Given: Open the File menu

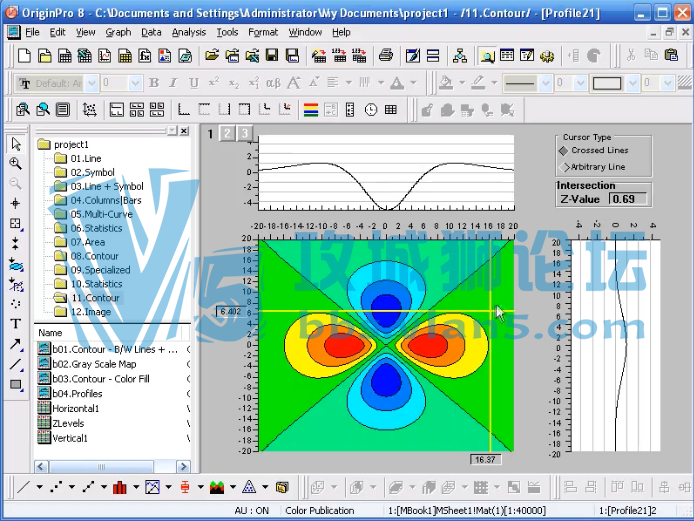Looking at the screenshot, I should pyautogui.click(x=32, y=32).
